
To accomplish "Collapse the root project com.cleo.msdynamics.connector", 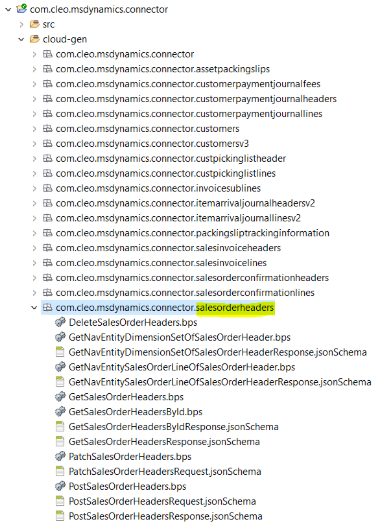I will point(8,9).
